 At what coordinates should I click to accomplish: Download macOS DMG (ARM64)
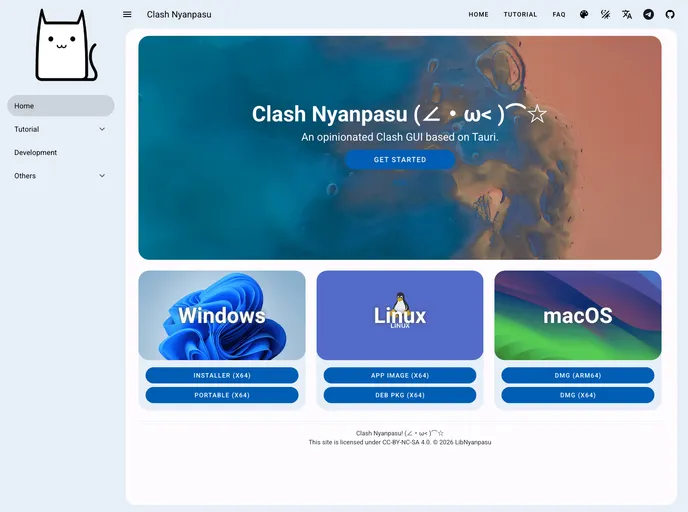click(578, 376)
